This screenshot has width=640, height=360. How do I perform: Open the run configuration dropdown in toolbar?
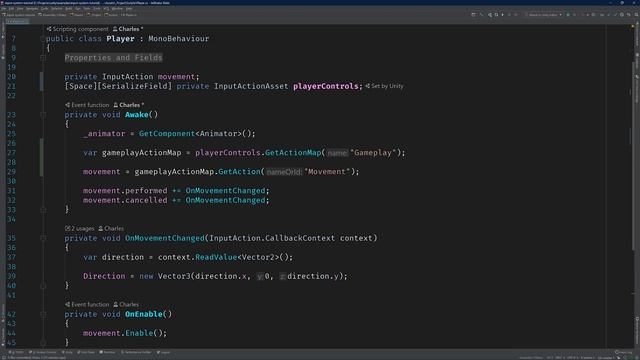544,15
